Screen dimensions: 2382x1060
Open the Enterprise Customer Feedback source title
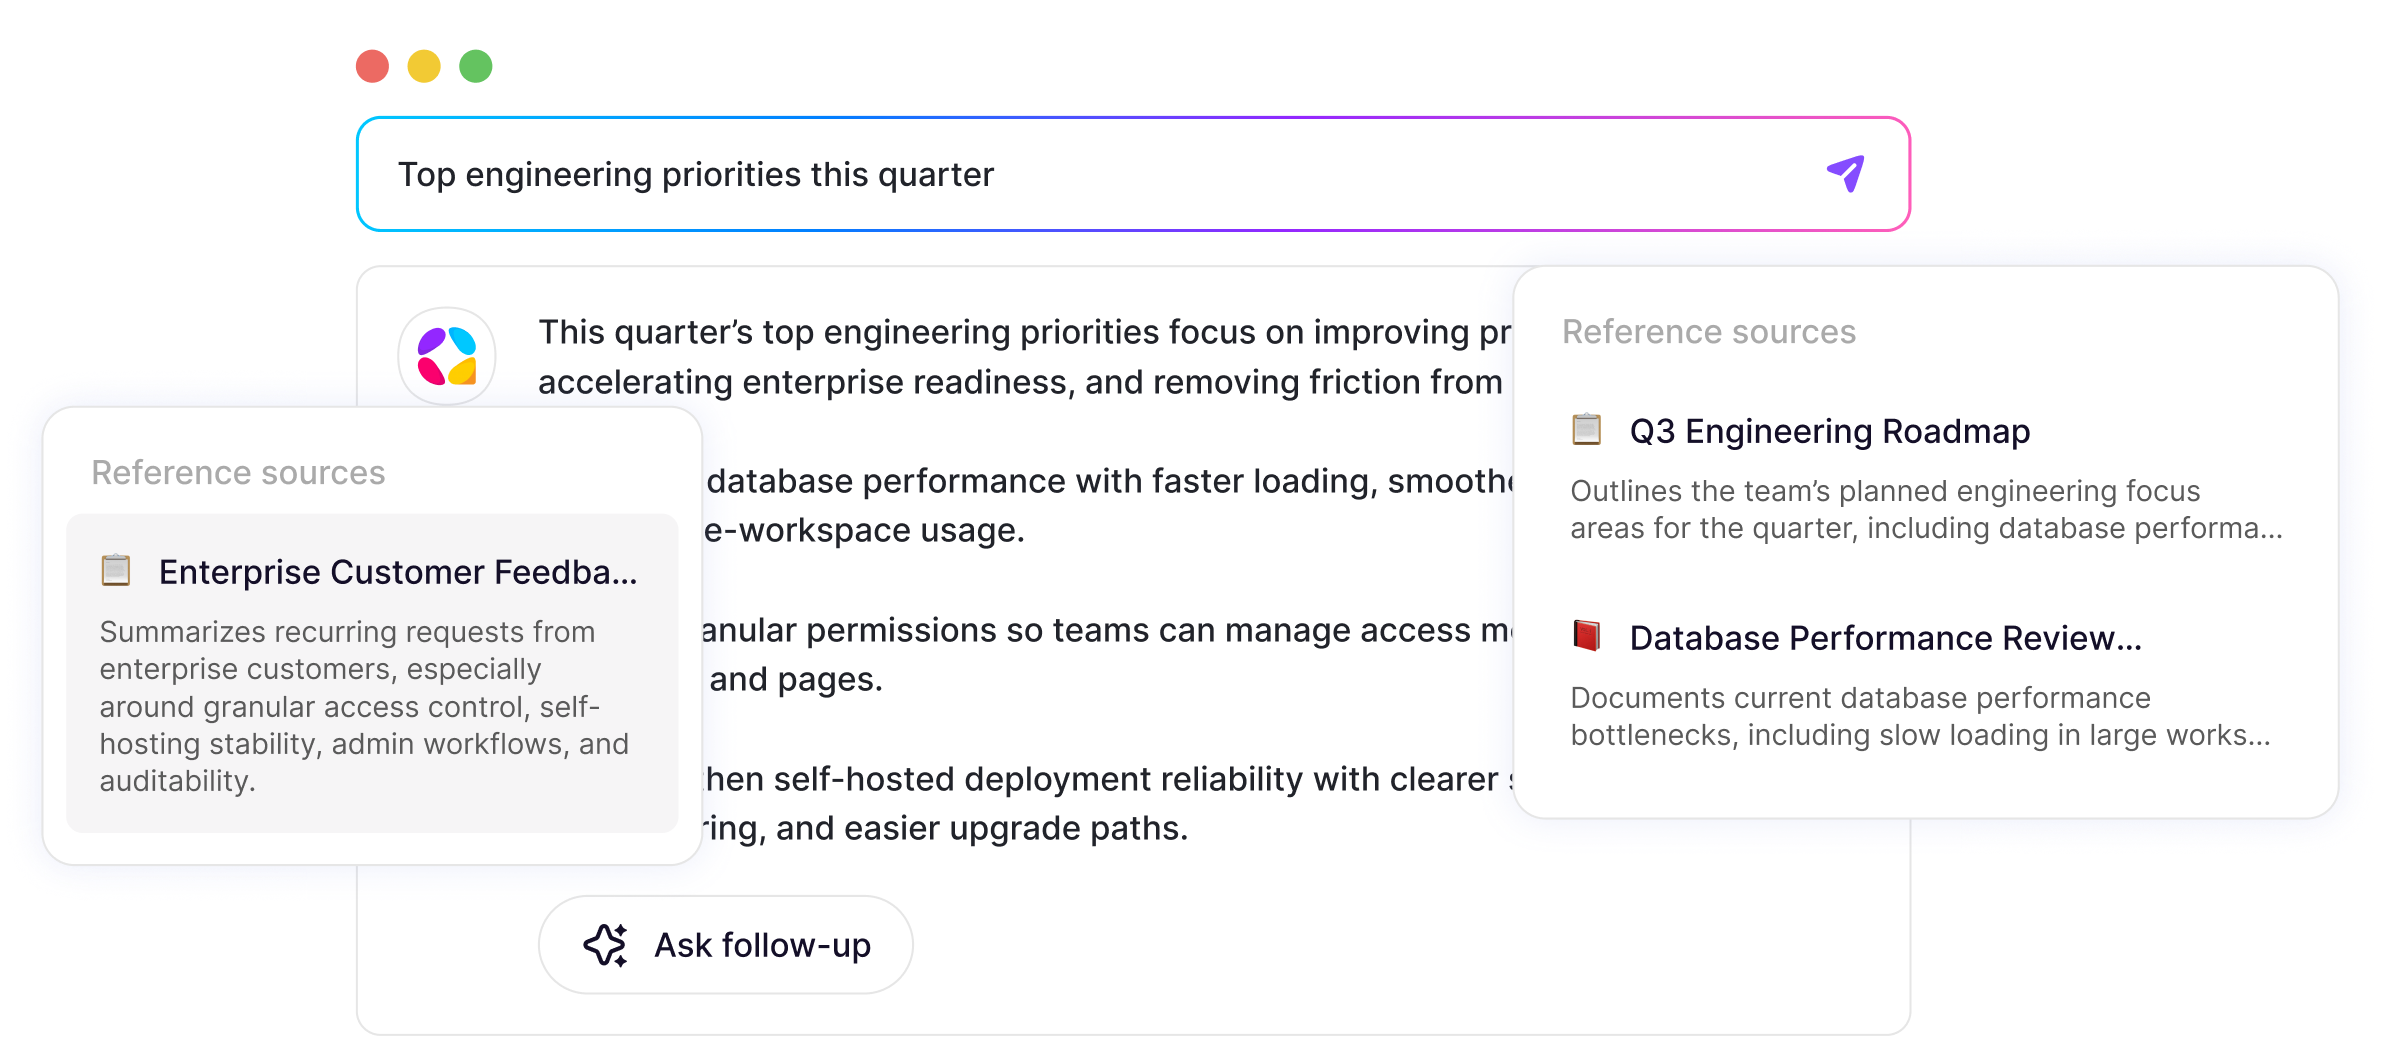(398, 572)
